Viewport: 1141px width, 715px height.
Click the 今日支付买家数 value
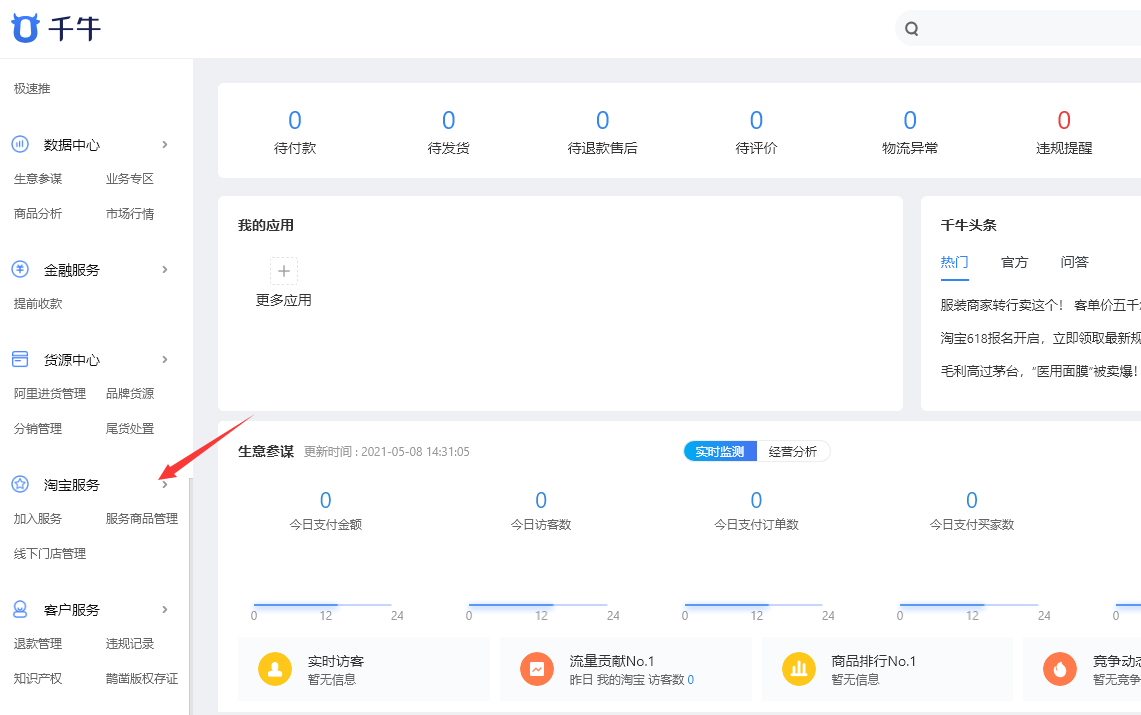click(x=971, y=500)
